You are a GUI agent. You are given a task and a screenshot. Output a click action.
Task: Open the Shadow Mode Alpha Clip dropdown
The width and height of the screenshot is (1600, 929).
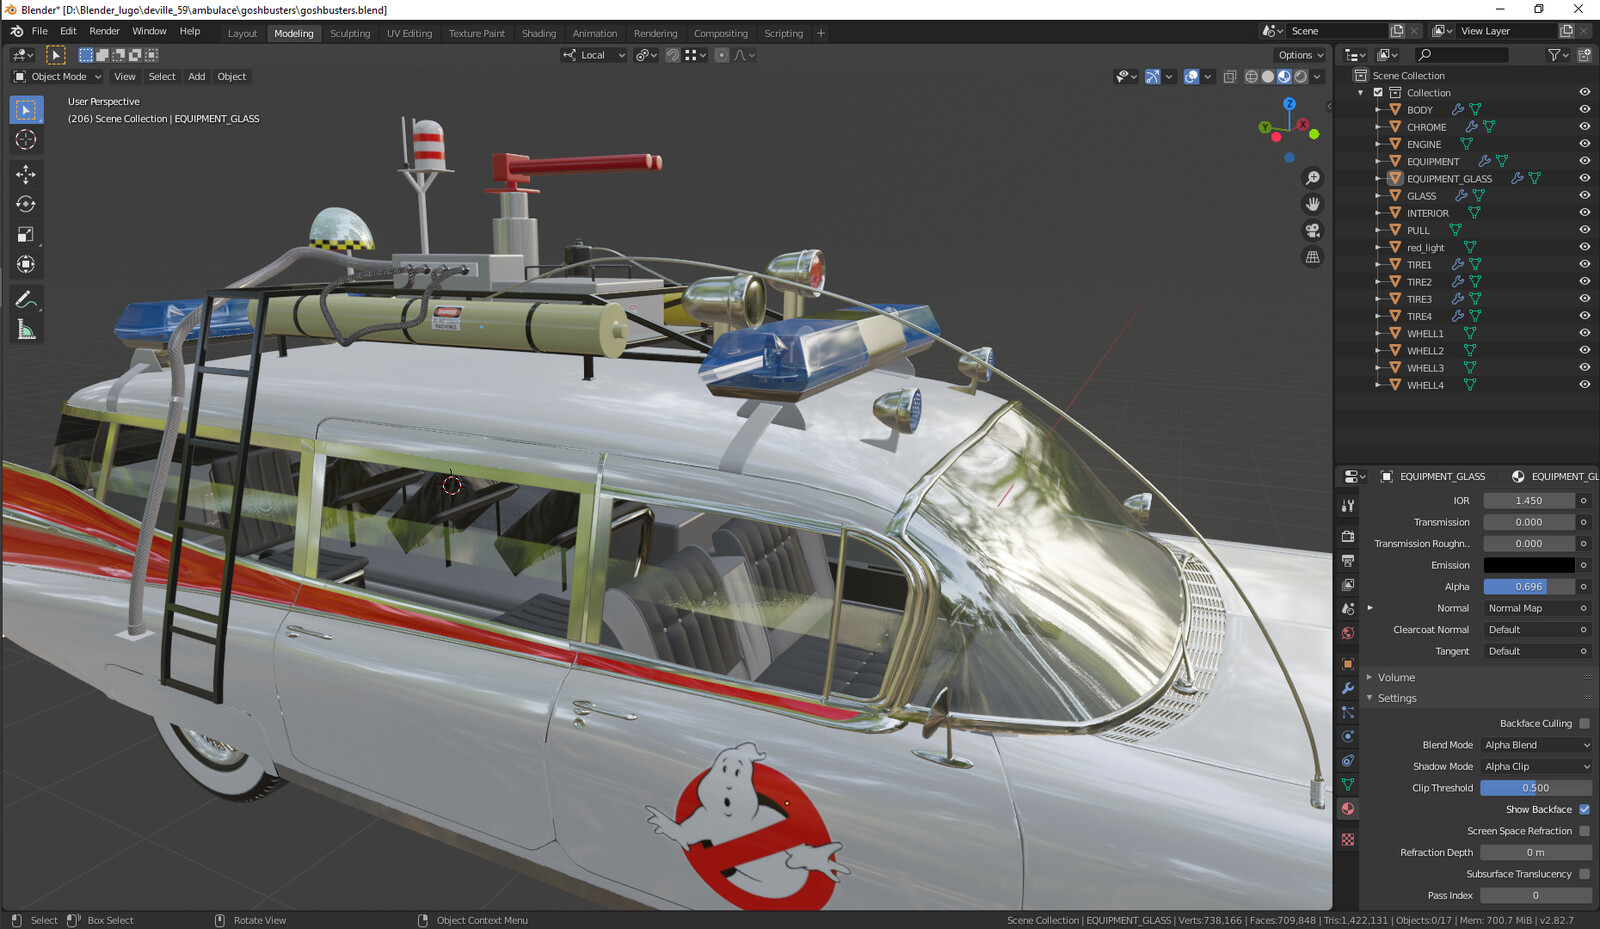pyautogui.click(x=1536, y=767)
